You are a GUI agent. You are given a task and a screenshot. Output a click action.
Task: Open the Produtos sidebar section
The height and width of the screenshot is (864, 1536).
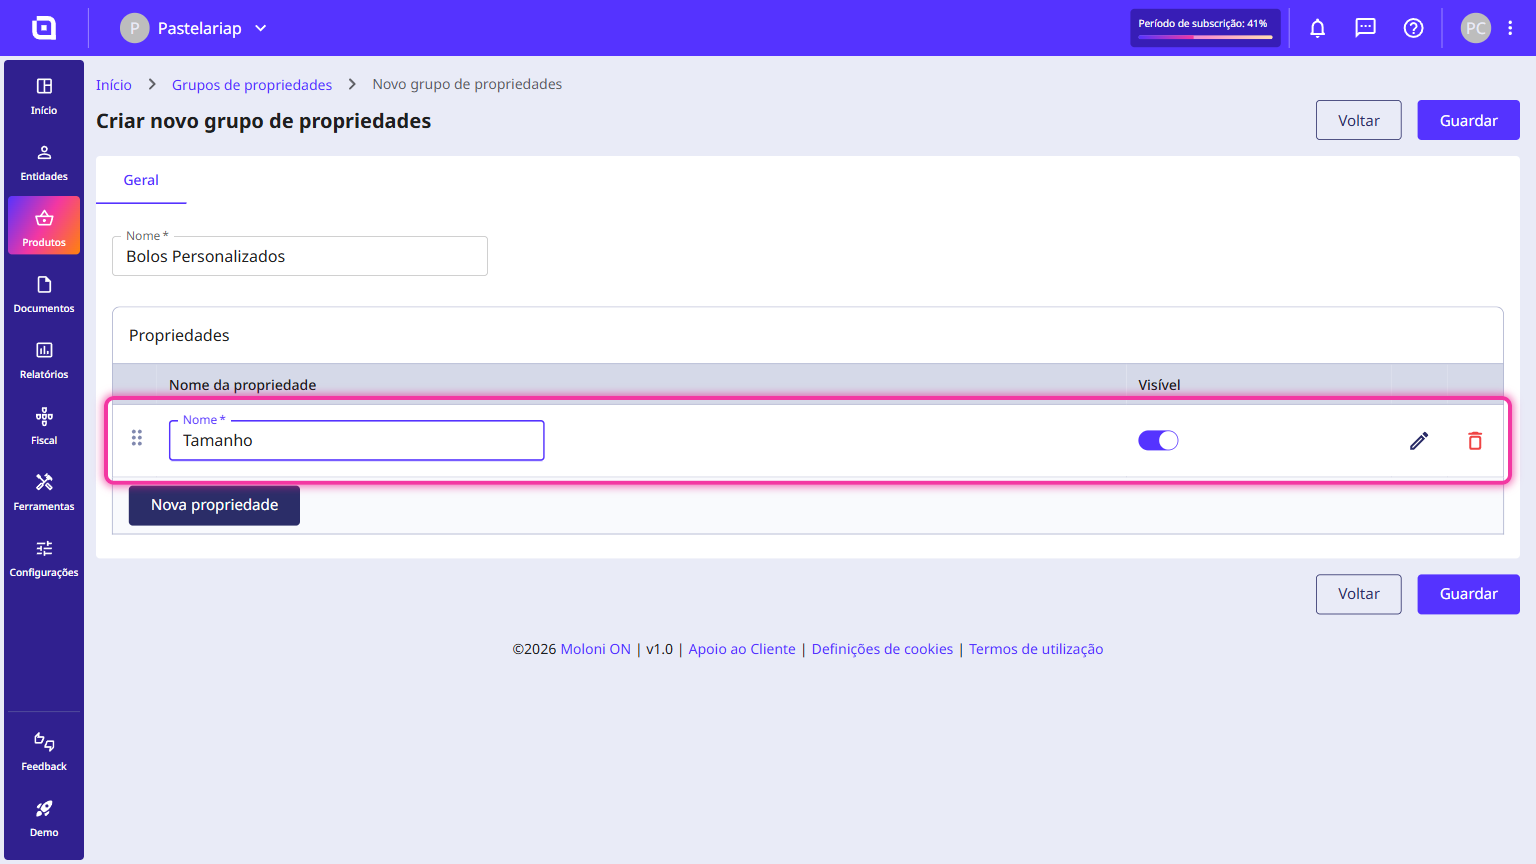pyautogui.click(x=44, y=225)
